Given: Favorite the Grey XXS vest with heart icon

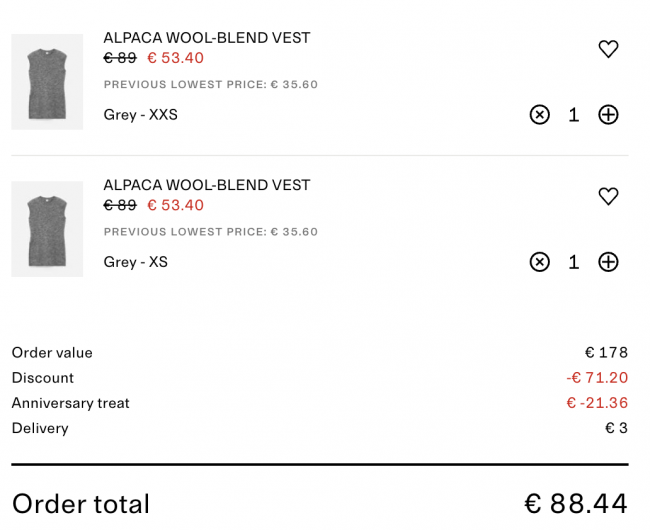Looking at the screenshot, I should coord(608,49).
